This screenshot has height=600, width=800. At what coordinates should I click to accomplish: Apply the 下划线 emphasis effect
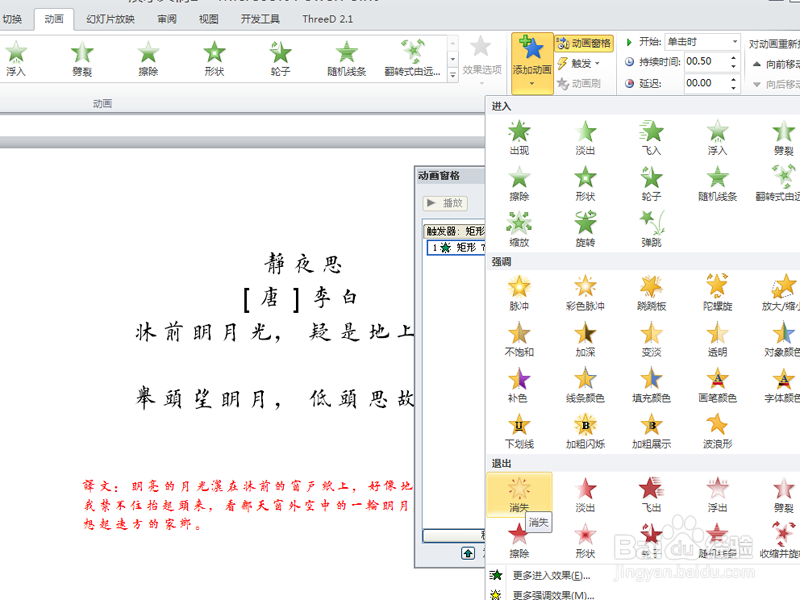519,431
